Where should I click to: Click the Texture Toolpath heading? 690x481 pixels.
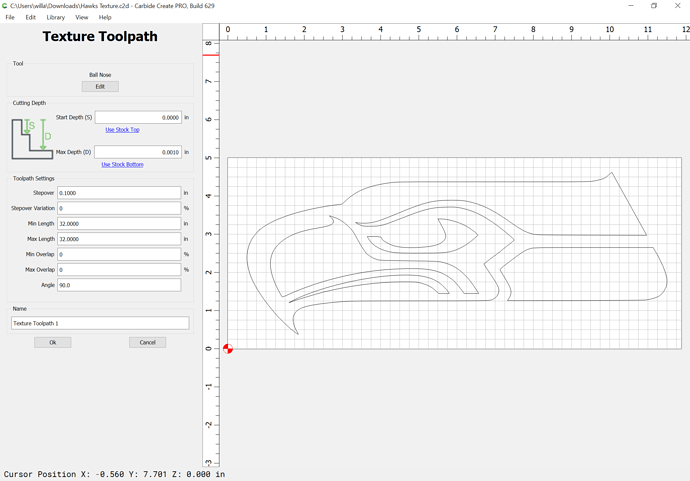[100, 36]
